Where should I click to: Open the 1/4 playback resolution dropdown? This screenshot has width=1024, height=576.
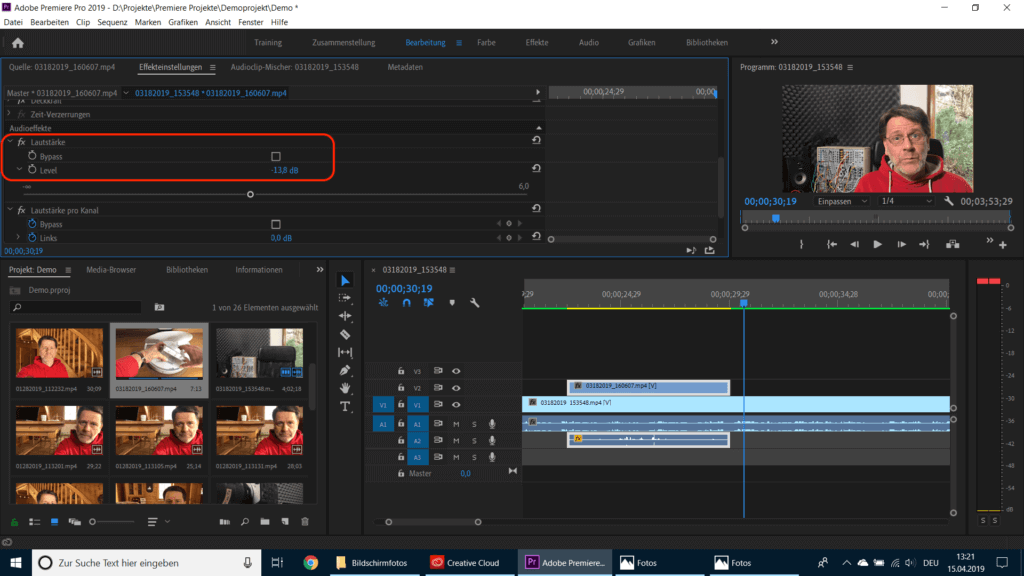click(x=906, y=201)
